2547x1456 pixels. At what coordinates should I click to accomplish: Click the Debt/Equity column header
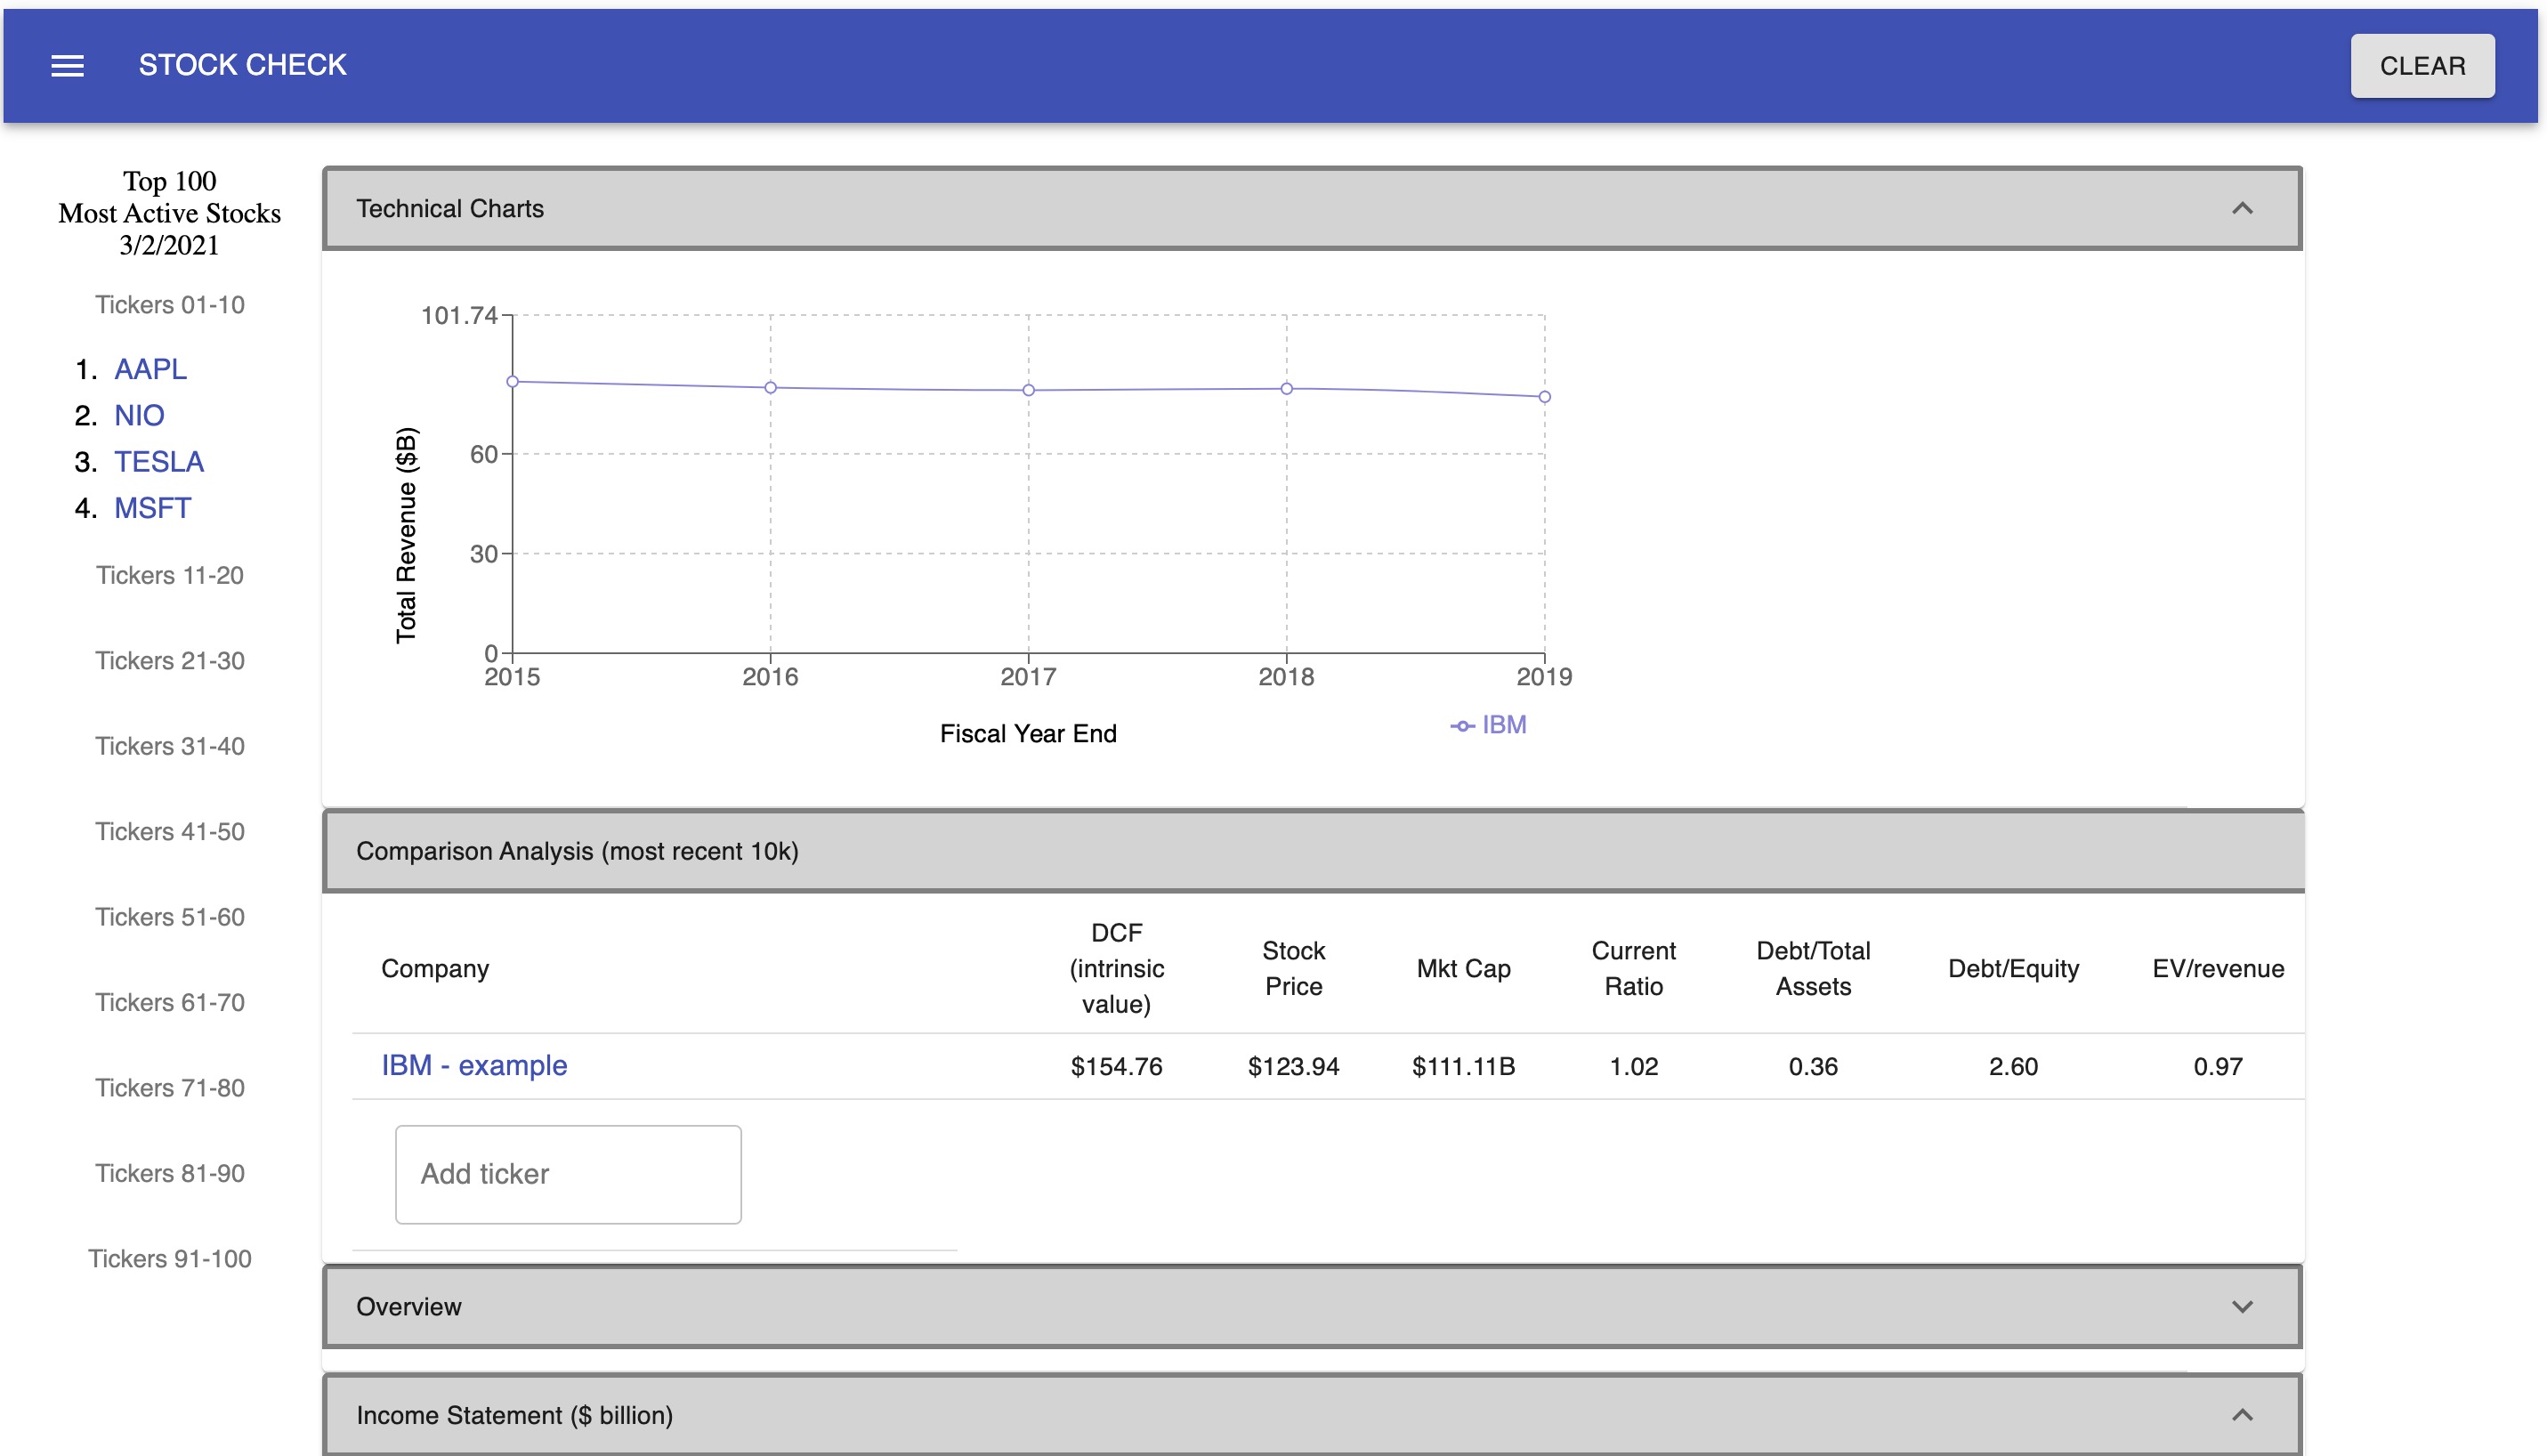[2013, 968]
